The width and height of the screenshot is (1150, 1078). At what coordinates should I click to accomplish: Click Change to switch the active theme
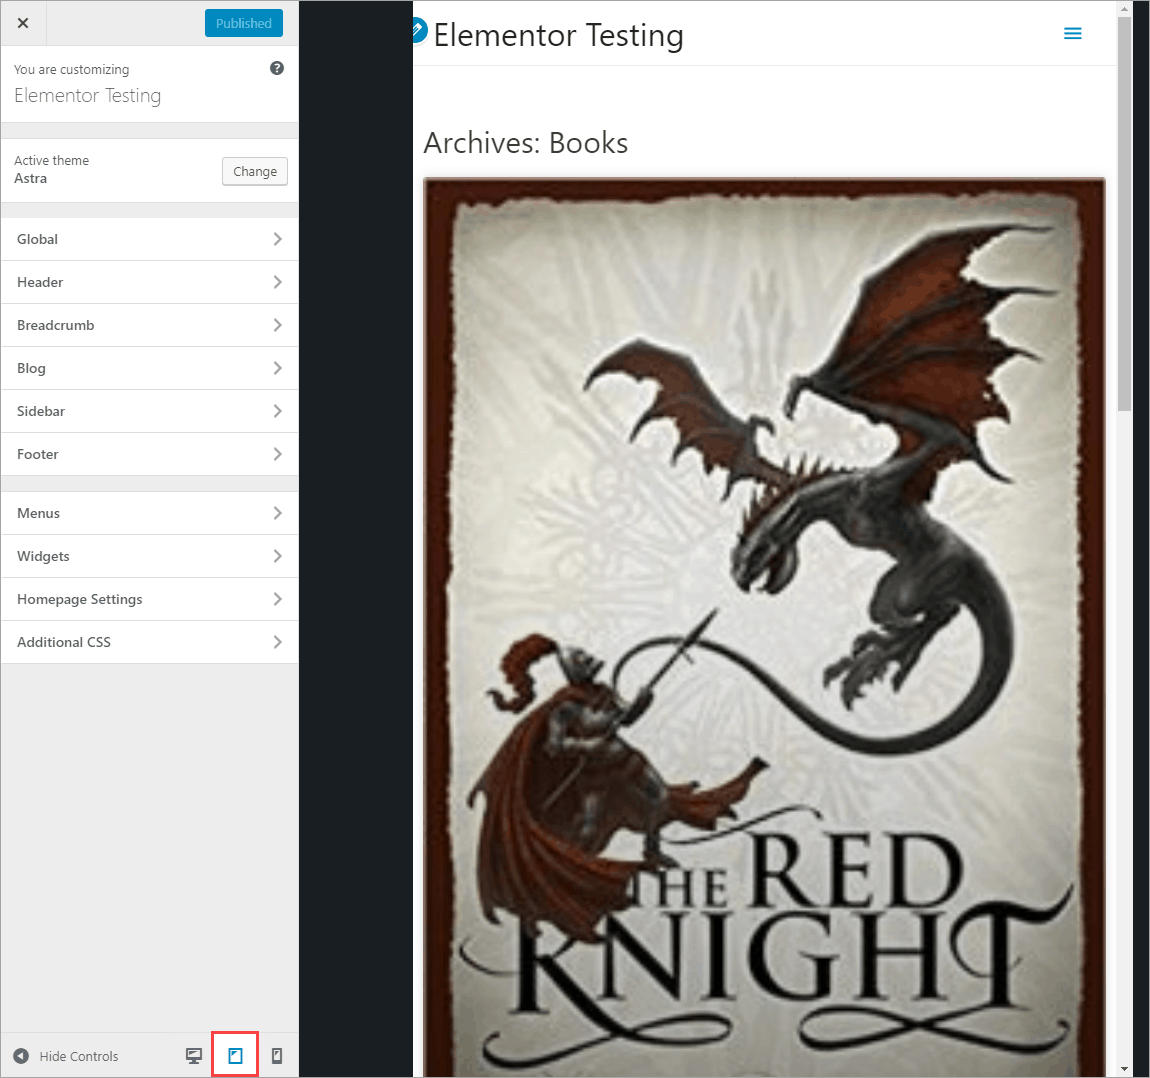pyautogui.click(x=254, y=171)
